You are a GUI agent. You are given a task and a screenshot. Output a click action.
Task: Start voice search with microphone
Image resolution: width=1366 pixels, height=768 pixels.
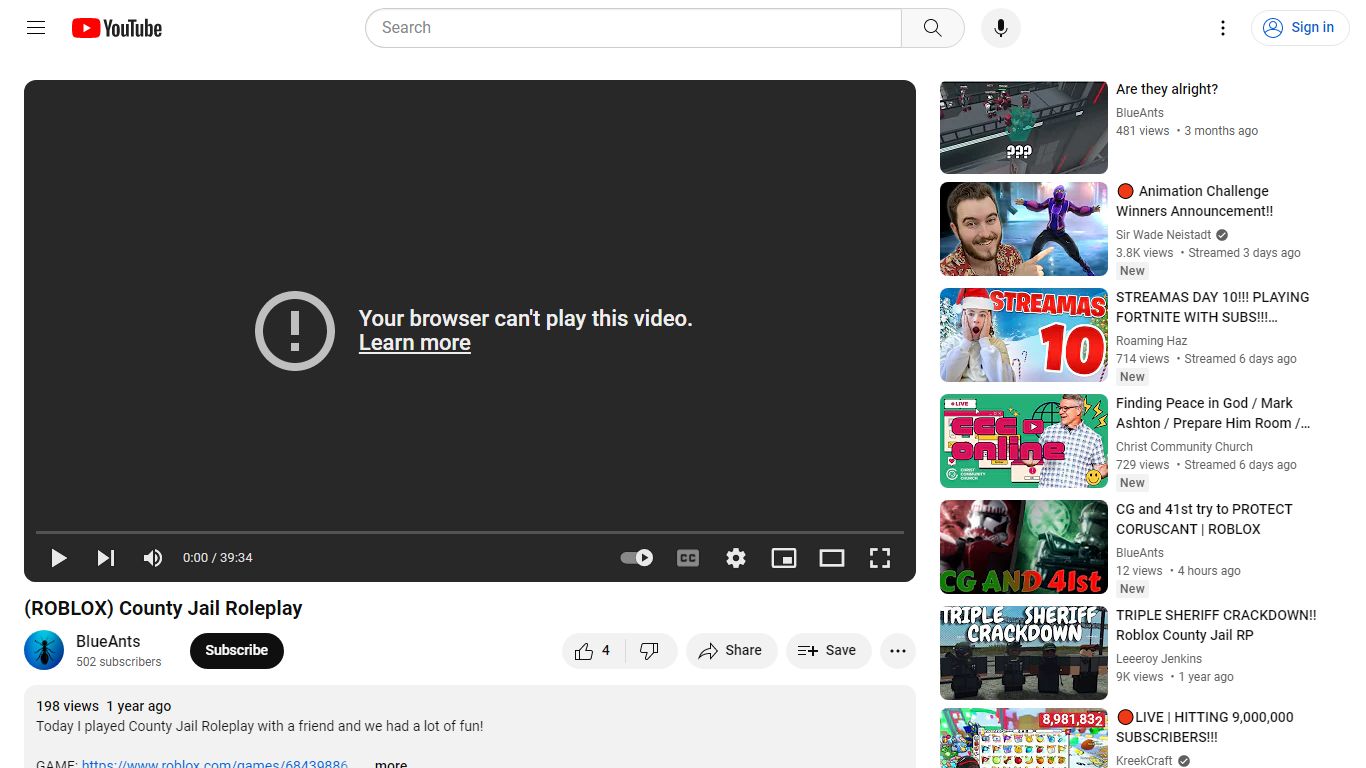tap(1001, 28)
